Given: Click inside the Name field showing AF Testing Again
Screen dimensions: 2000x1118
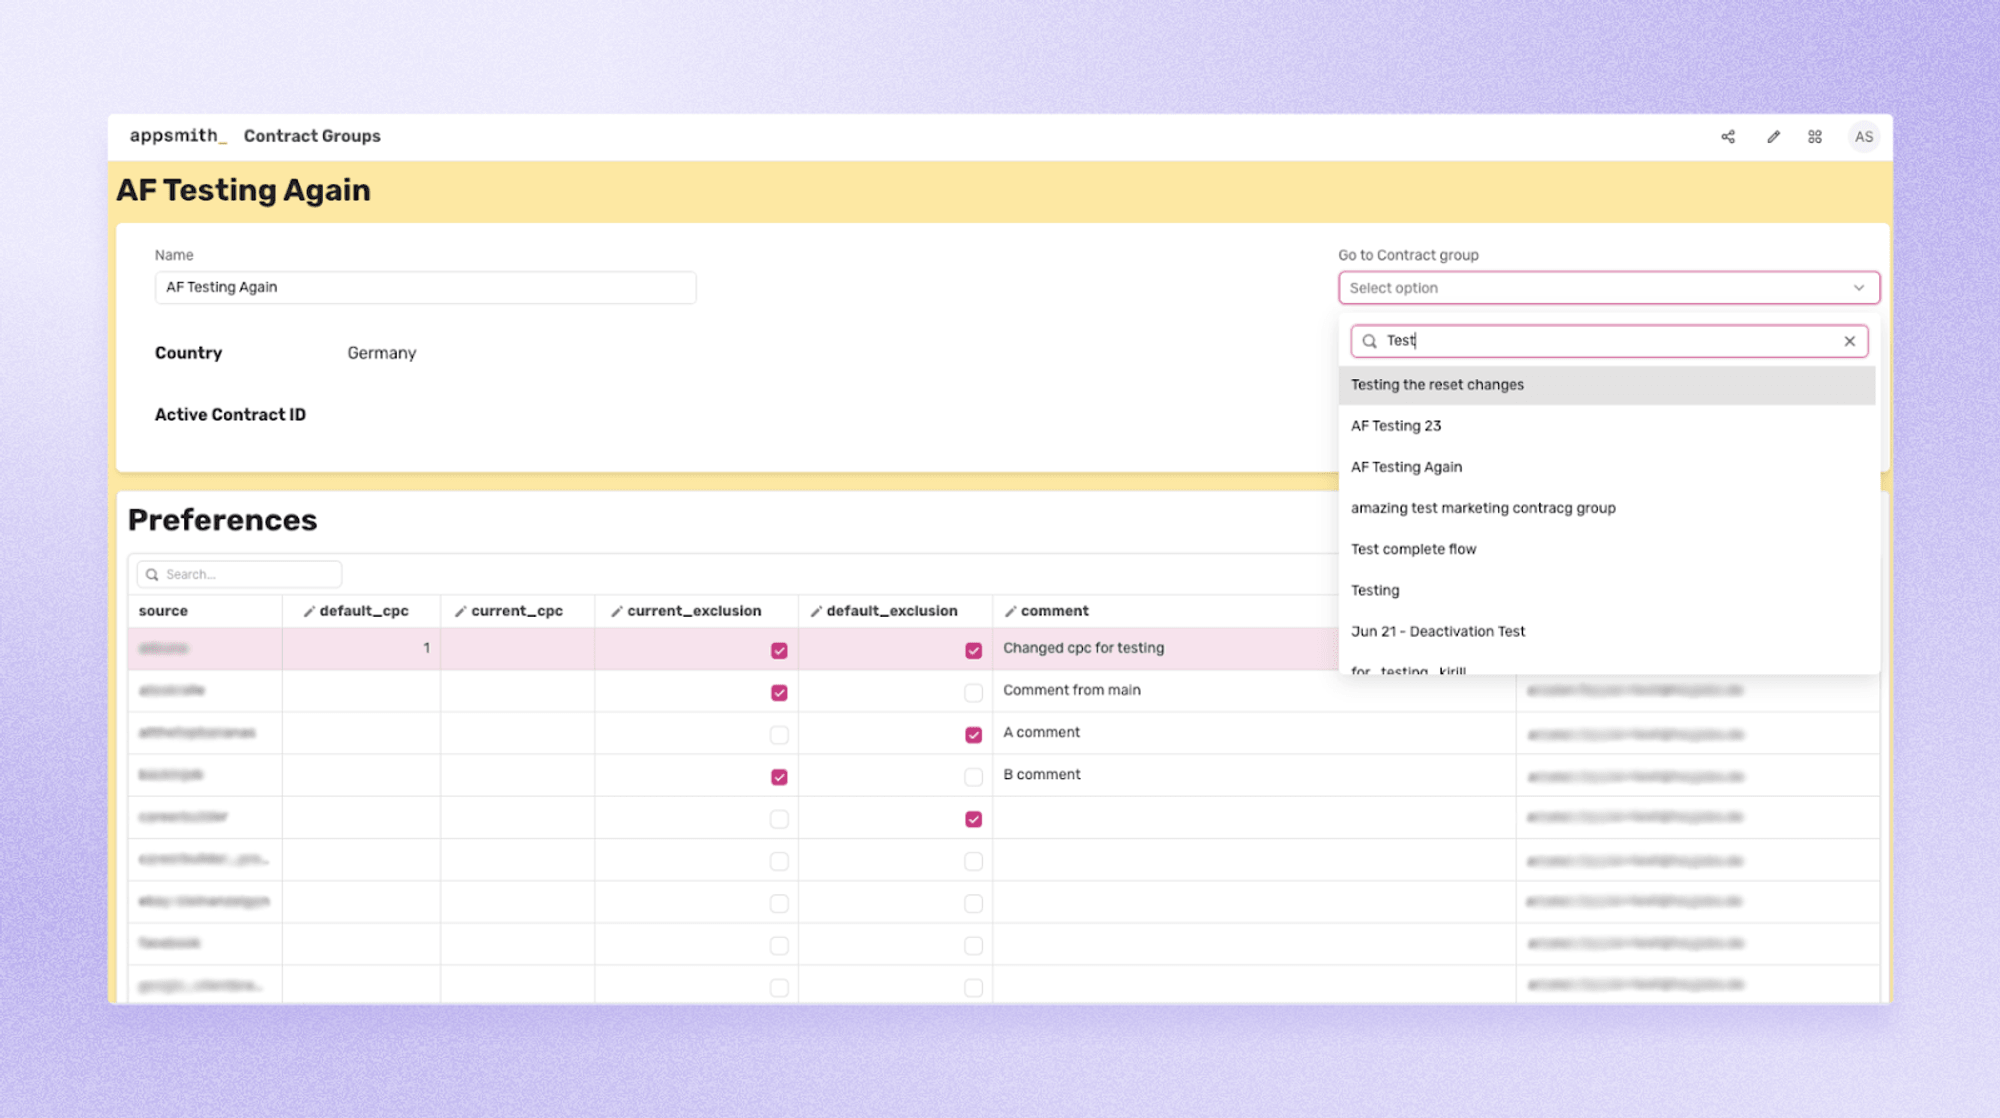Looking at the screenshot, I should (x=425, y=287).
